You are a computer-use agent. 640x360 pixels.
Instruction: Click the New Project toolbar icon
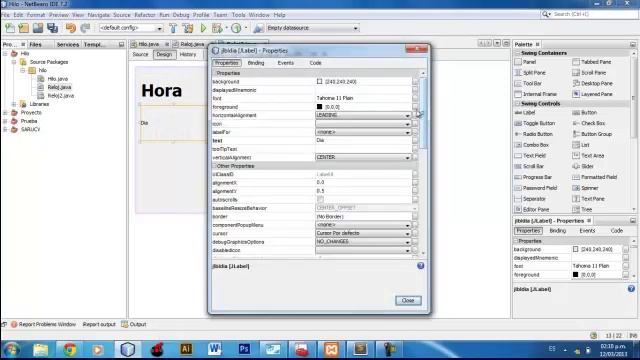24,28
